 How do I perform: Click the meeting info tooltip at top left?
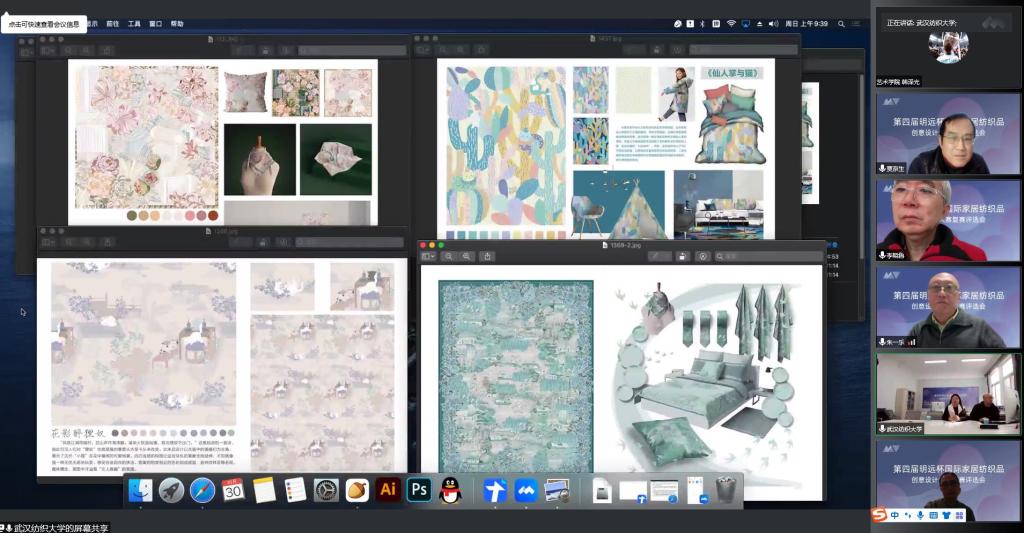43,23
